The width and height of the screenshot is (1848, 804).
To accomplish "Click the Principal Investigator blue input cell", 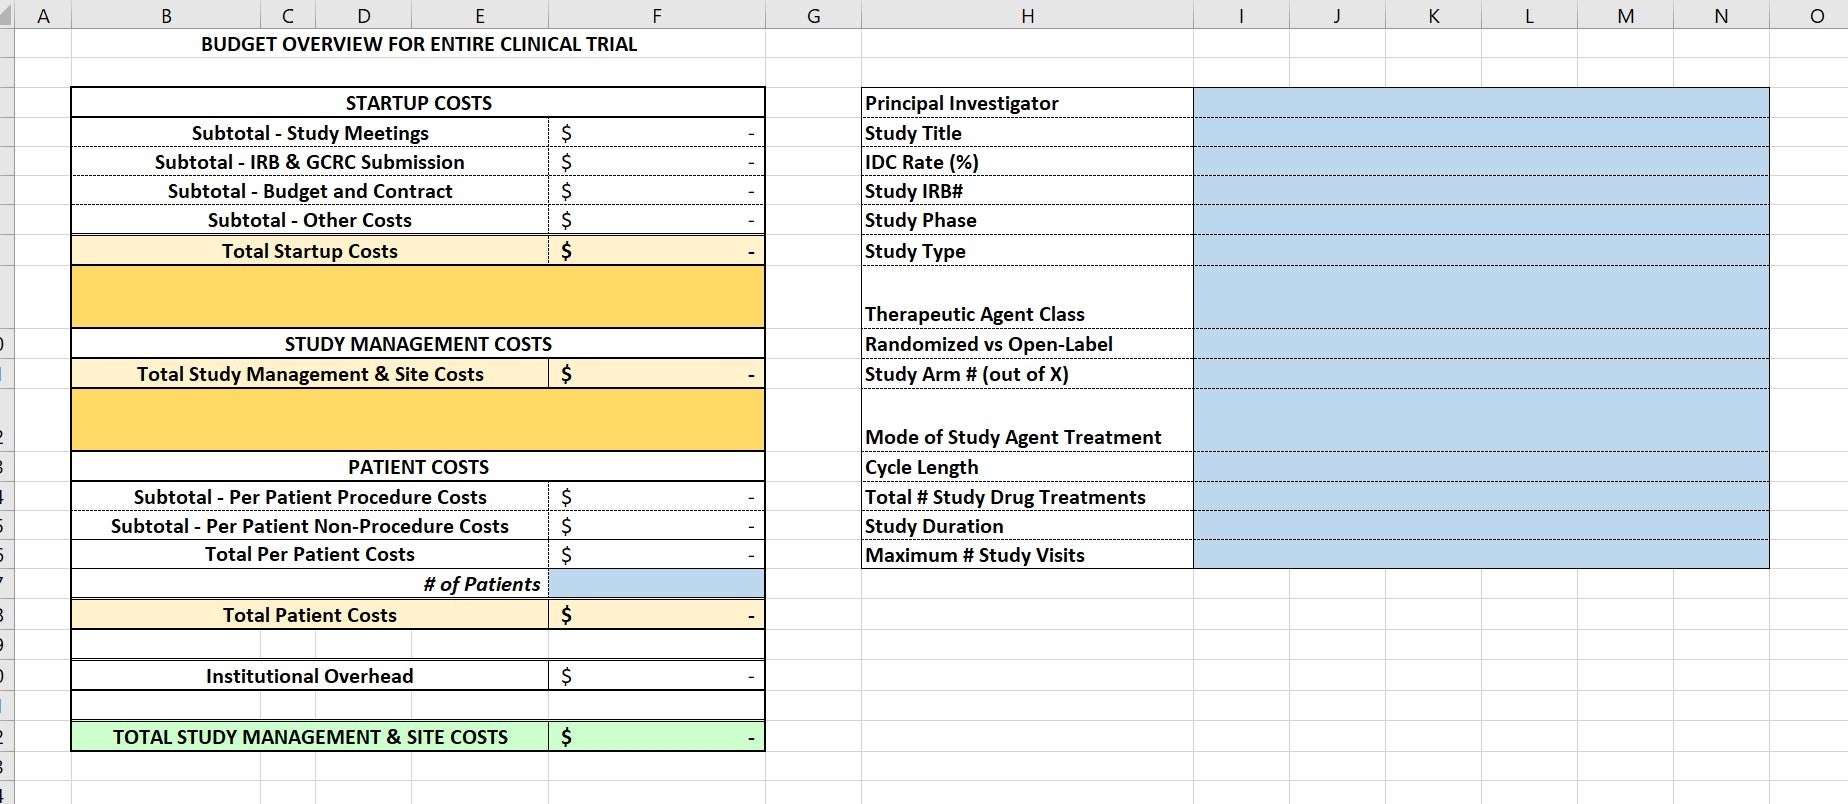I will pos(1480,103).
